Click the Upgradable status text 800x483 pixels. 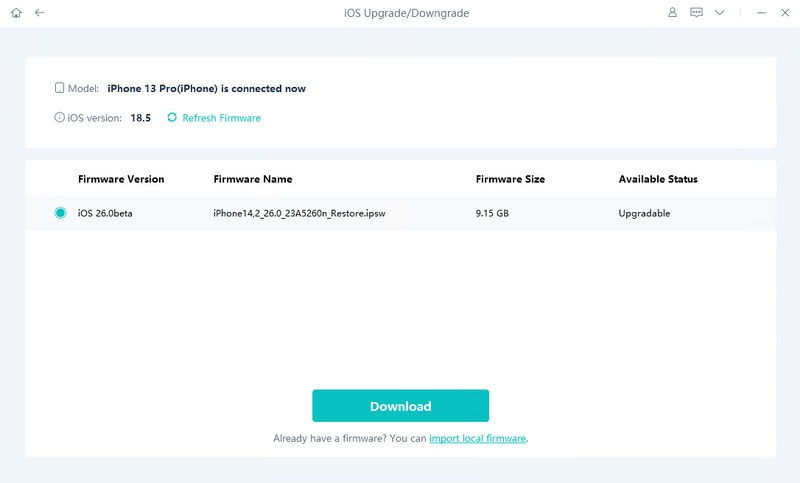(644, 213)
